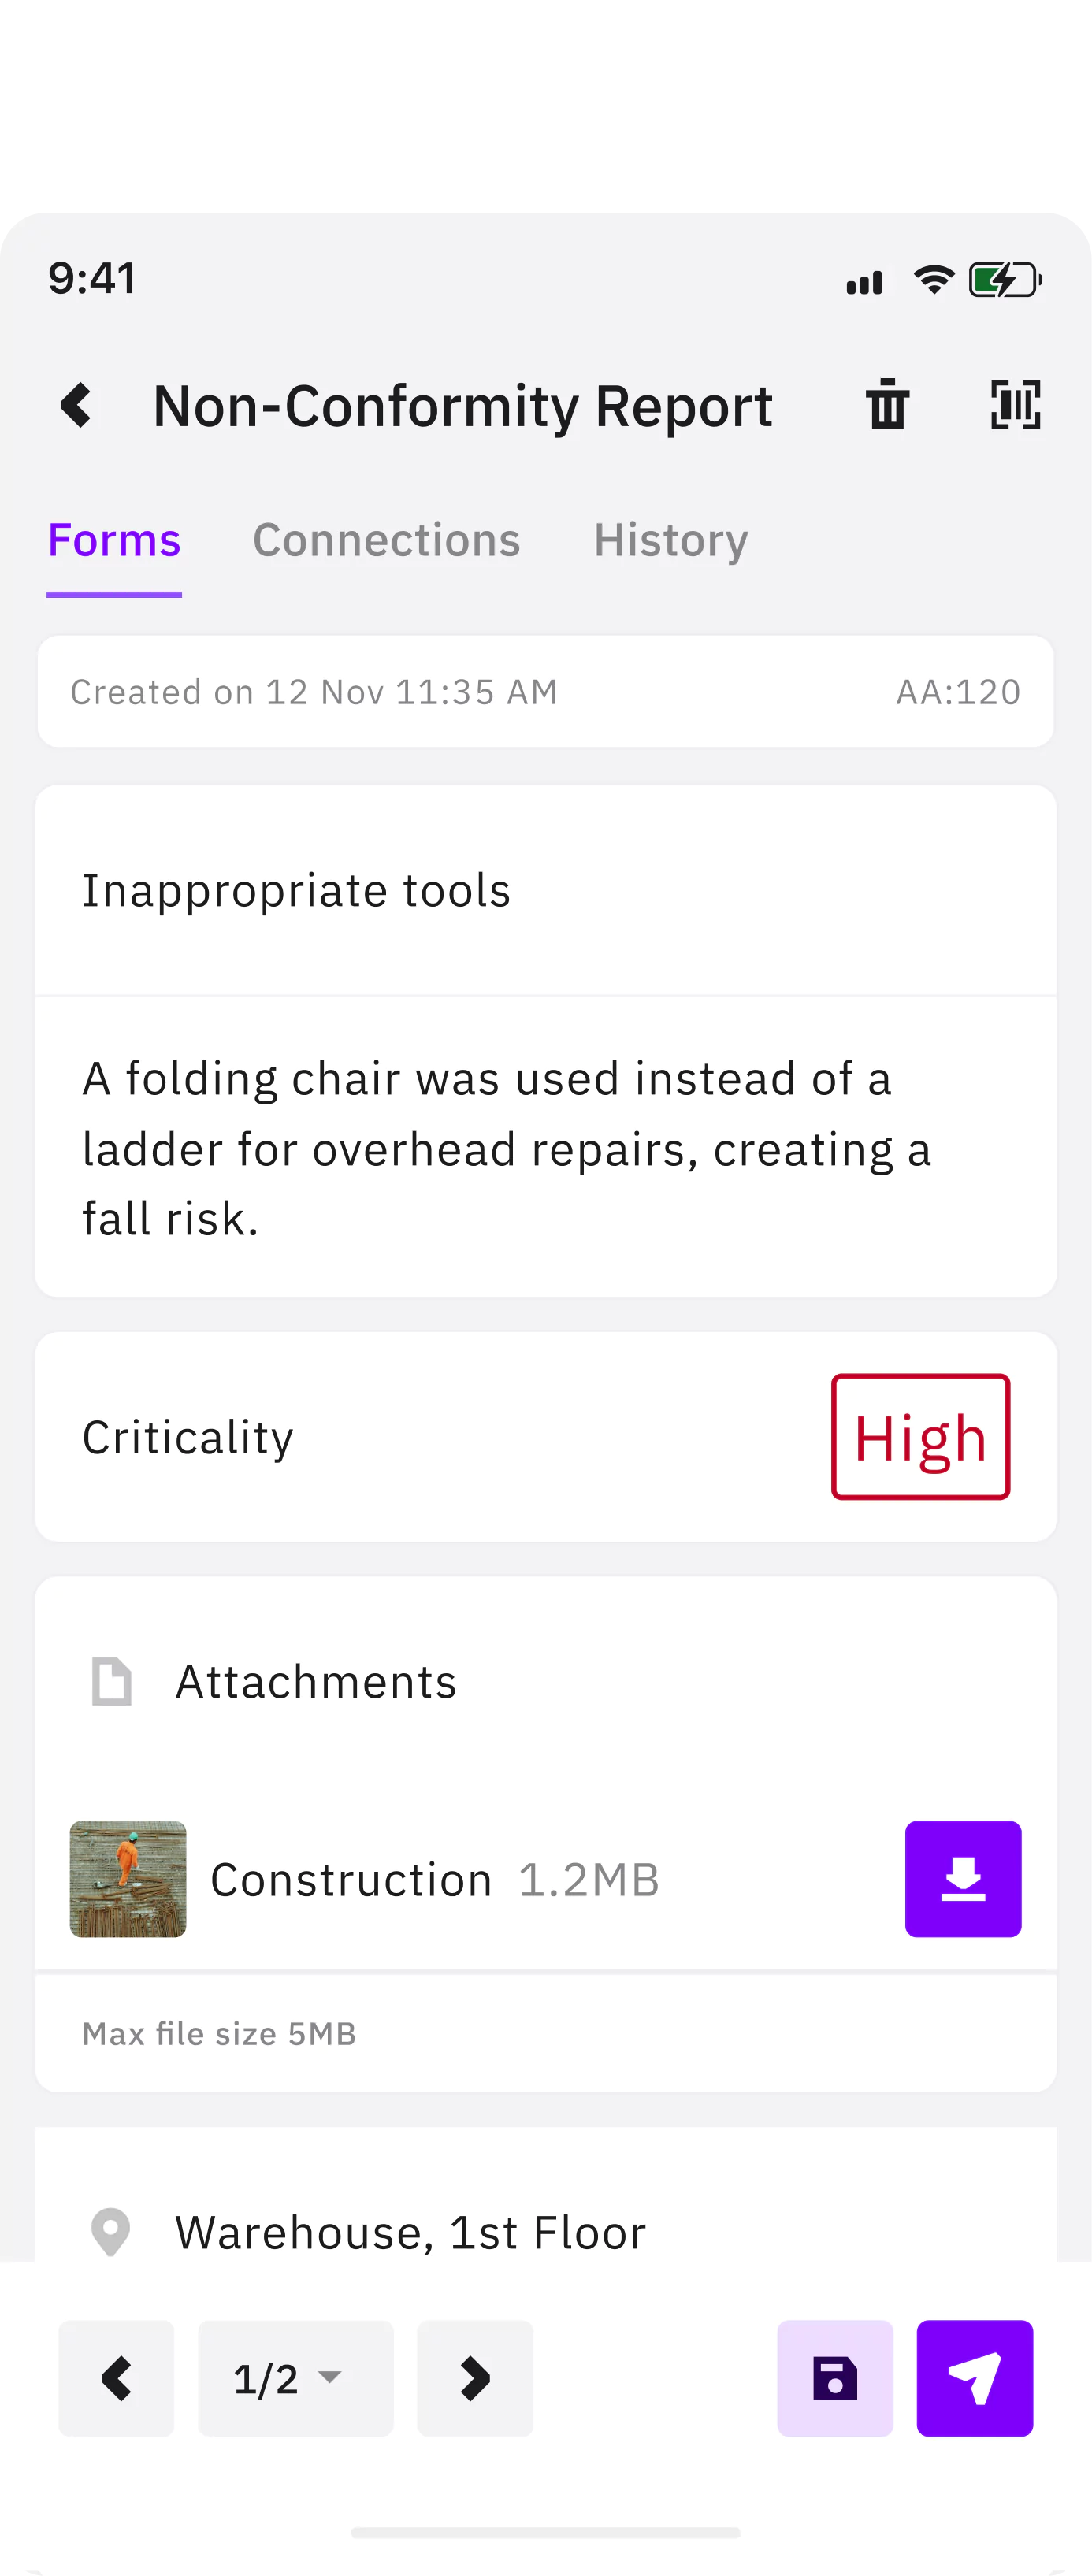Switch to the History tab
Viewport: 1092px width, 2576px height.
click(x=670, y=540)
